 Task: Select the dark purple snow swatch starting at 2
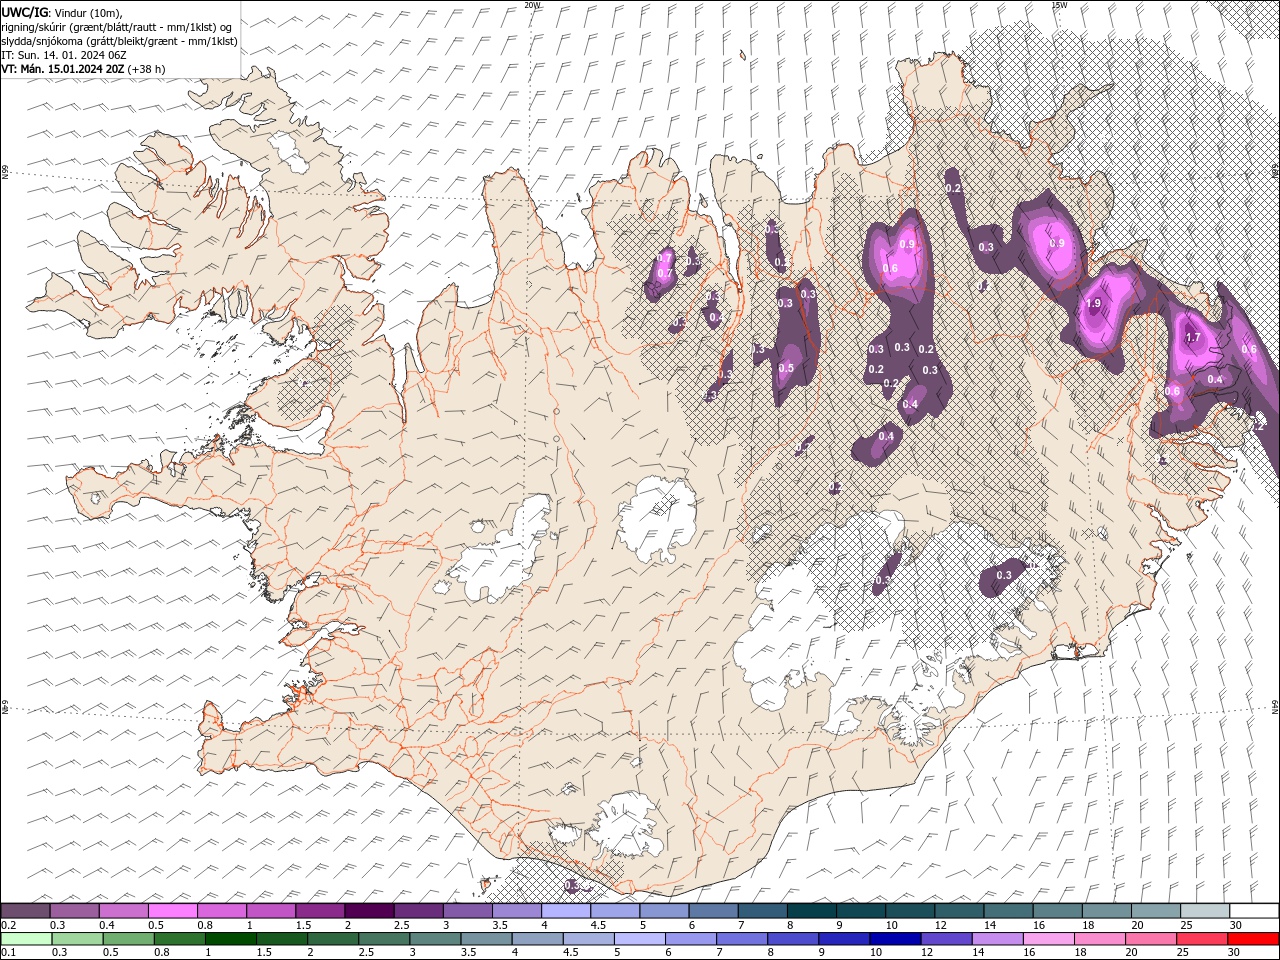coord(368,910)
